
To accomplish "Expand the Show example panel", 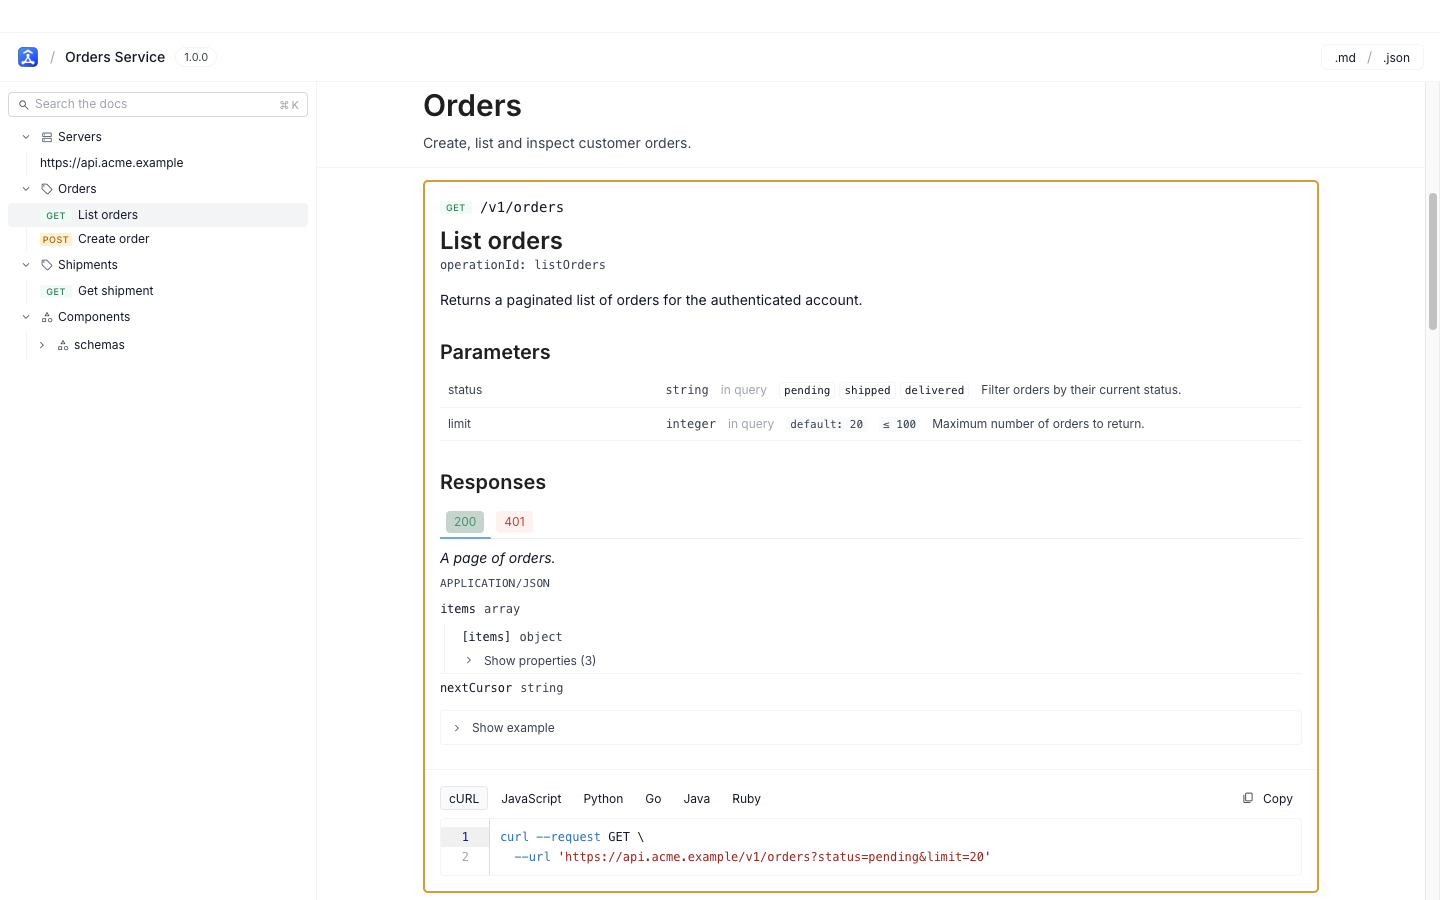I will point(871,728).
